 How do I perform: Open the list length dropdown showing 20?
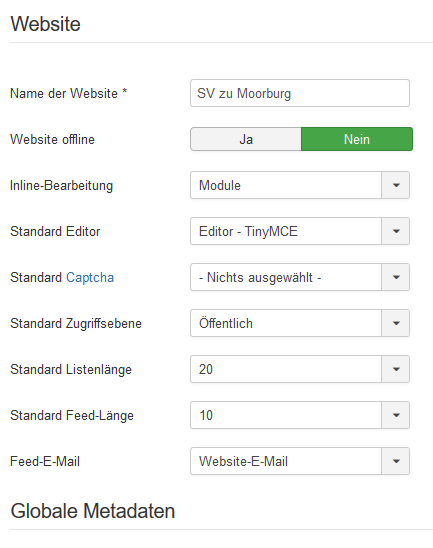[300, 369]
